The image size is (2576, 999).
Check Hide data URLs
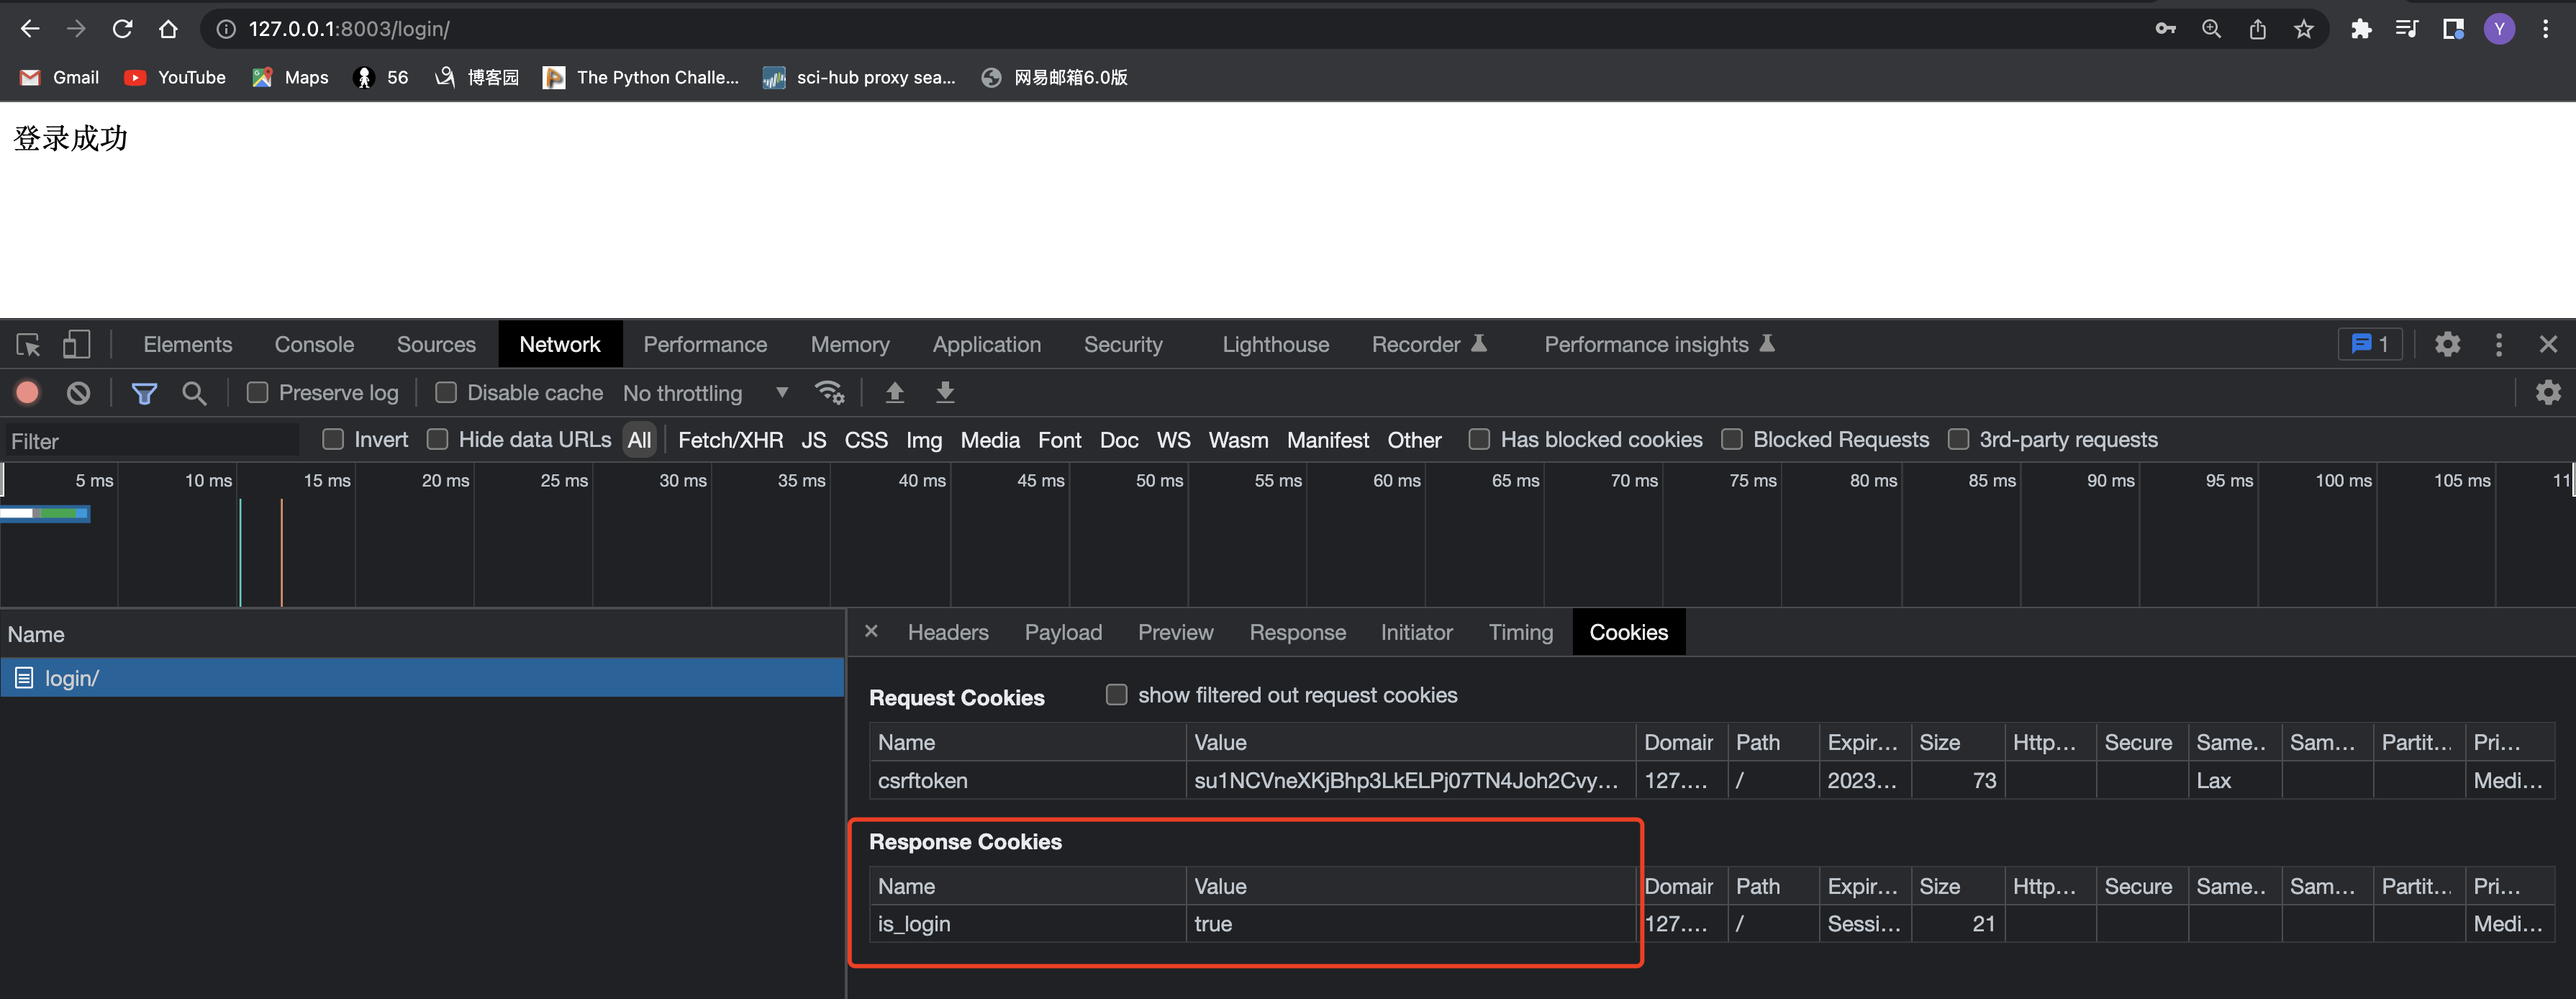[437, 440]
